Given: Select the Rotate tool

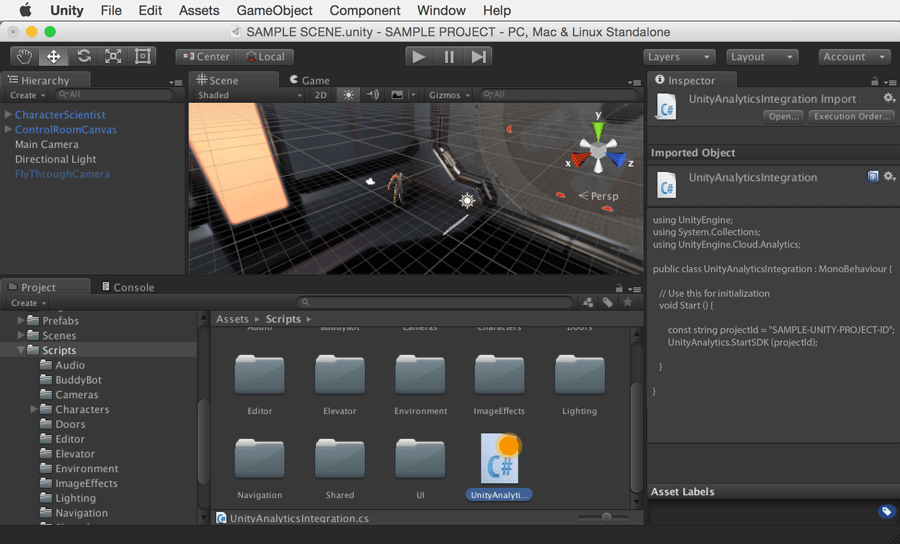Looking at the screenshot, I should point(84,57).
